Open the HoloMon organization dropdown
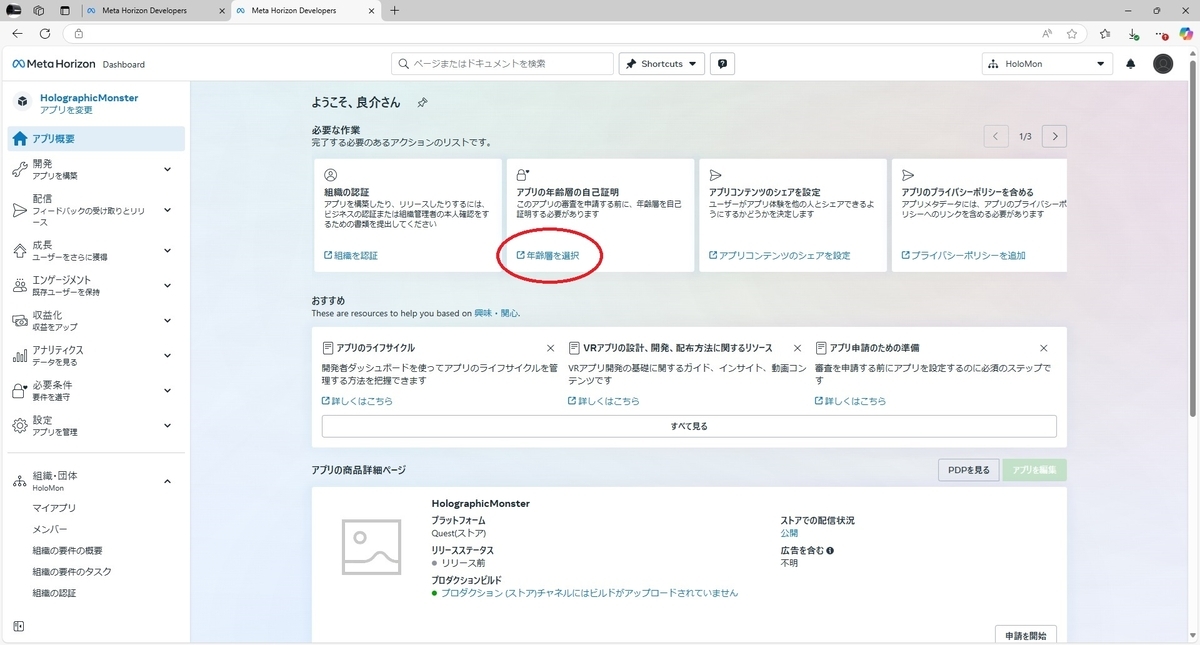Viewport: 1200px width, 645px height. [1047, 64]
